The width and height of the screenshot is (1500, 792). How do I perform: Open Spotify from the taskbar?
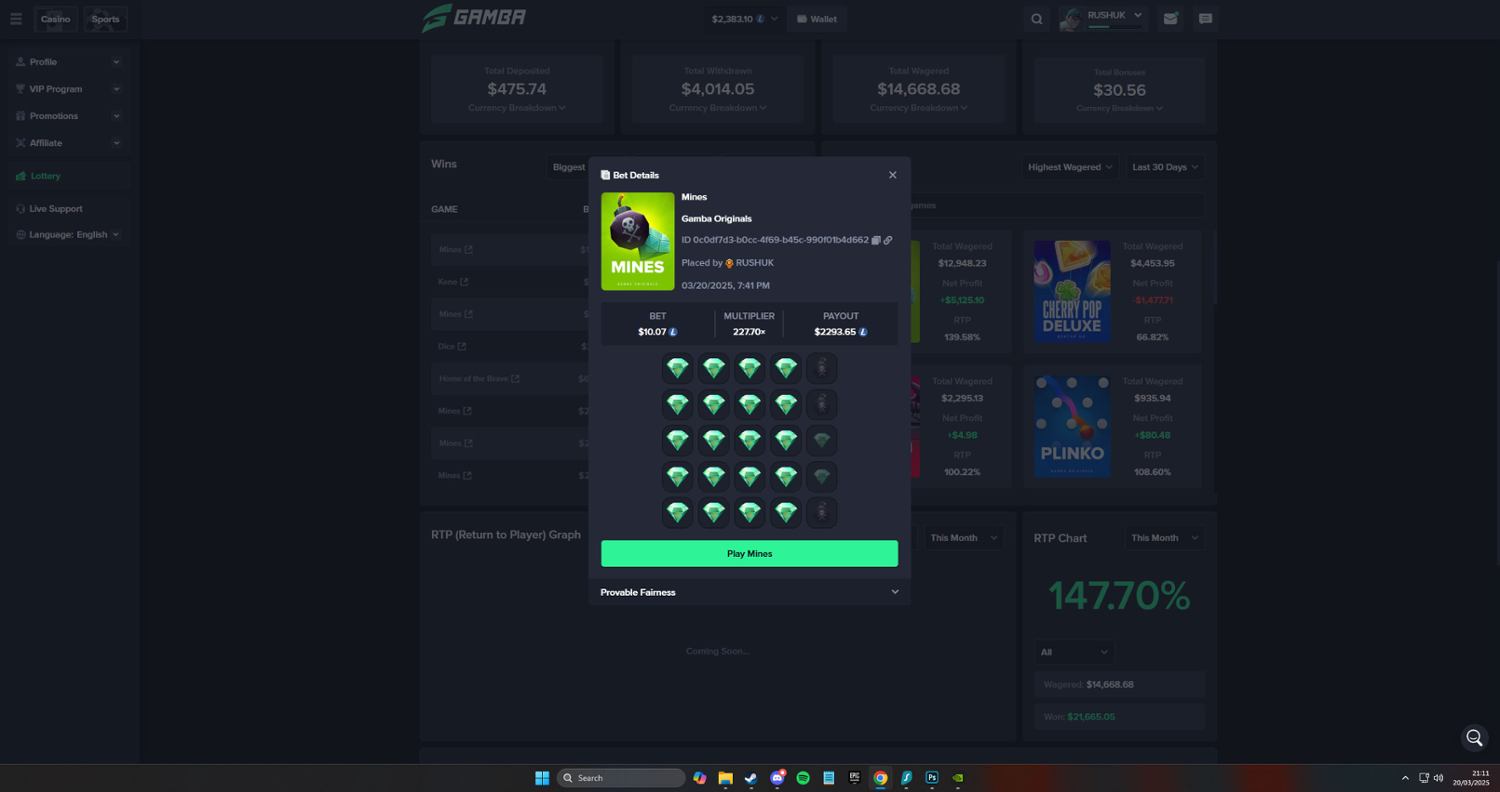pos(803,778)
